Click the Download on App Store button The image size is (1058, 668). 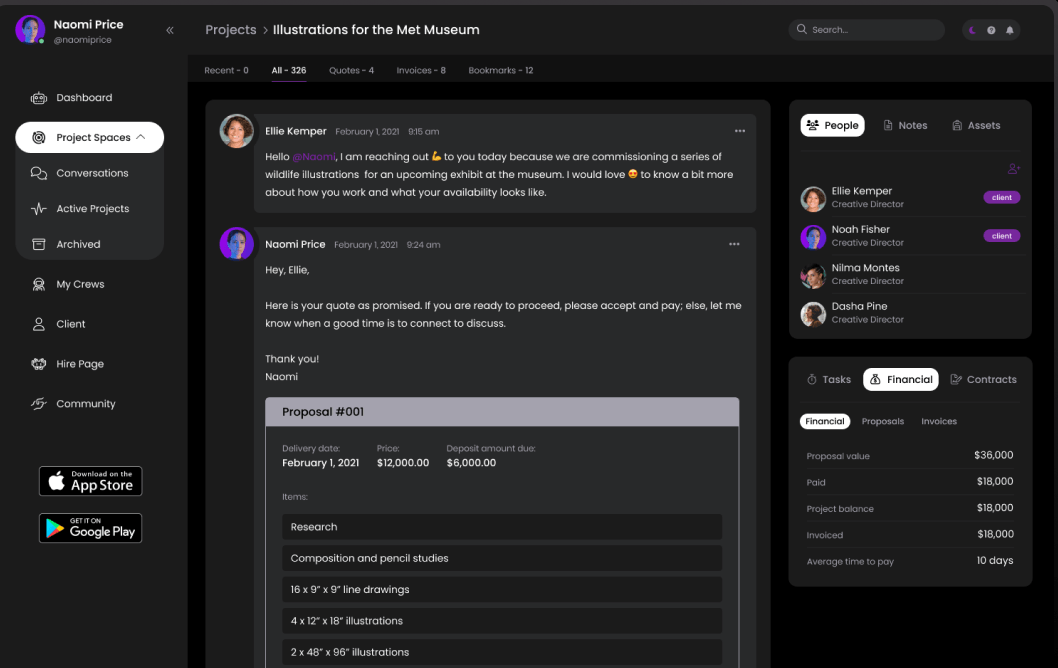tap(90, 481)
